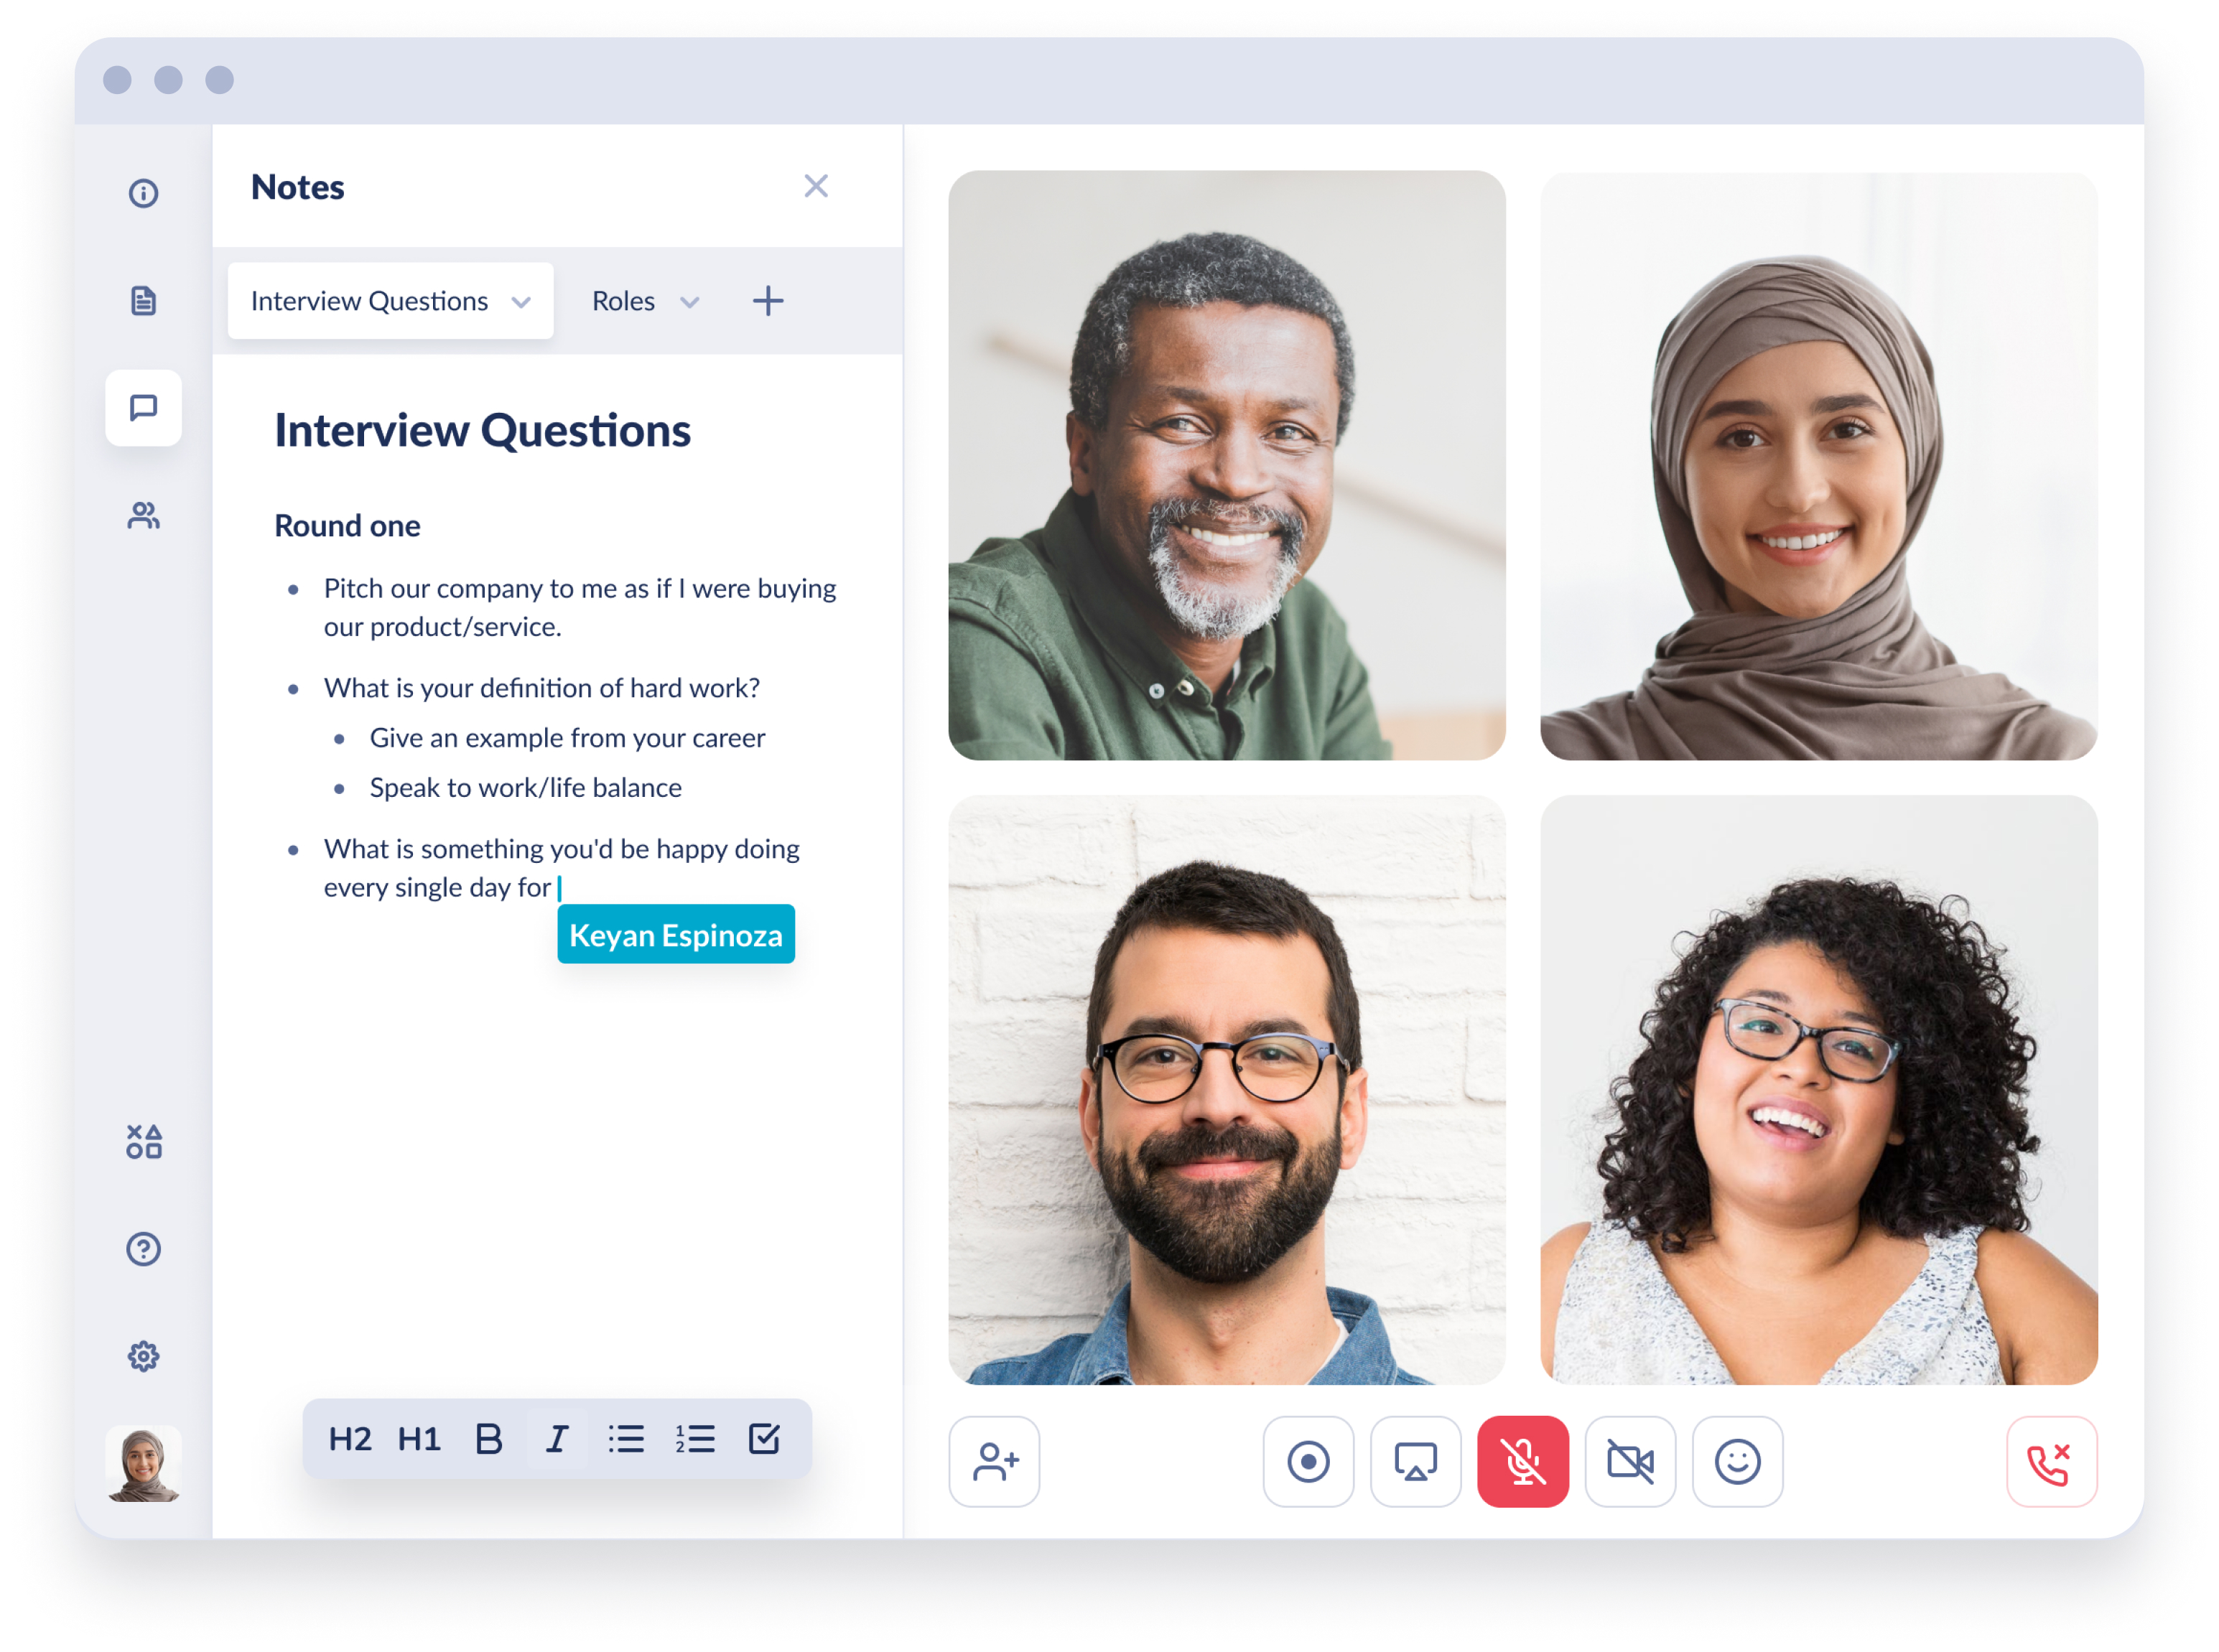Open the chat bubble icon in the sidebar
This screenshot has width=2219, height=1652.
pos(143,408)
